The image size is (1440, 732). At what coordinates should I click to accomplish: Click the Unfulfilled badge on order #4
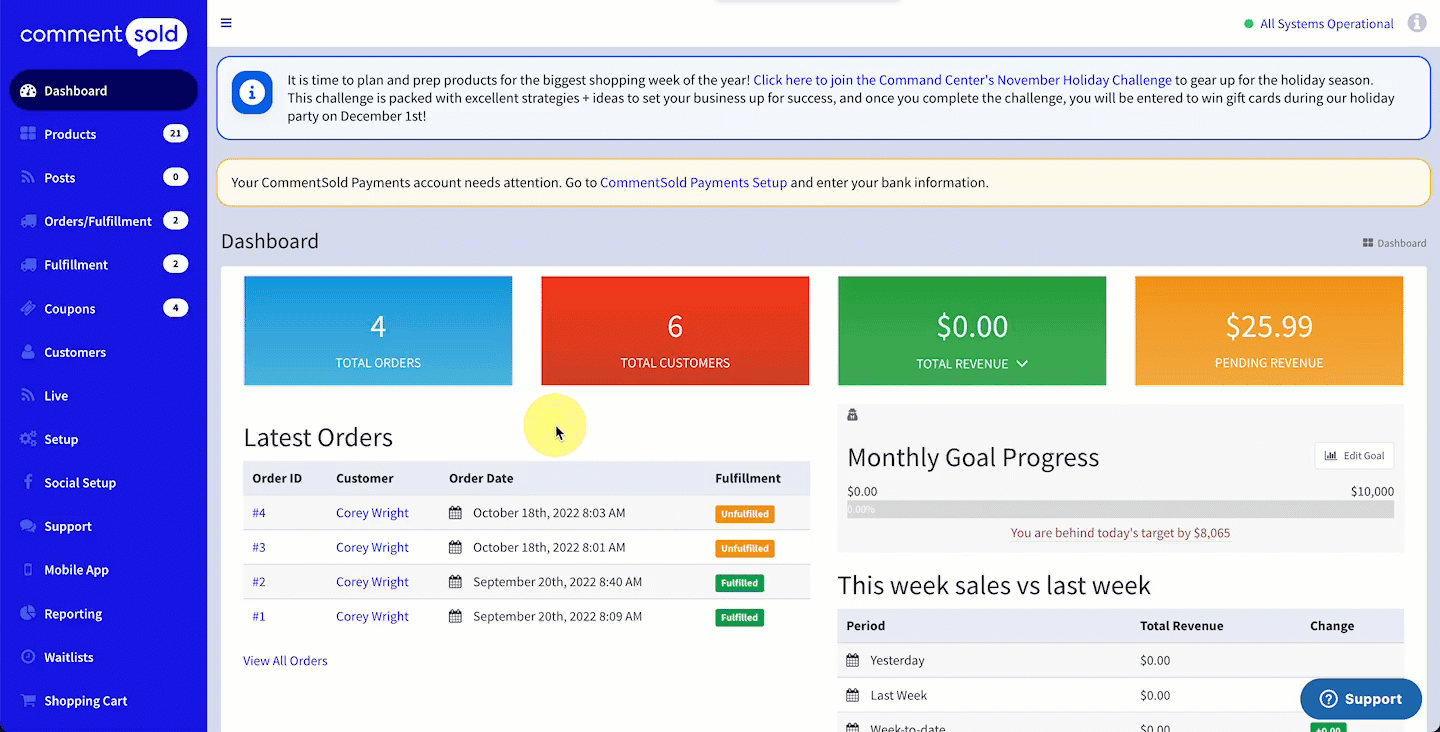click(x=745, y=514)
